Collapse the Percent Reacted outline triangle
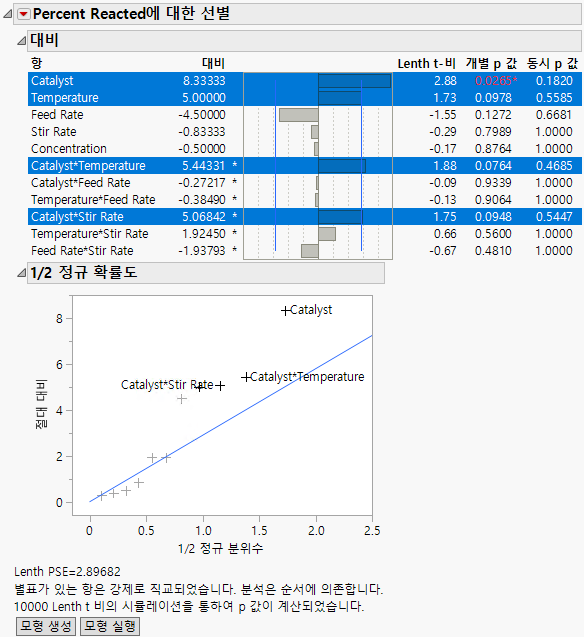This screenshot has height=637, width=584. pyautogui.click(x=7, y=14)
